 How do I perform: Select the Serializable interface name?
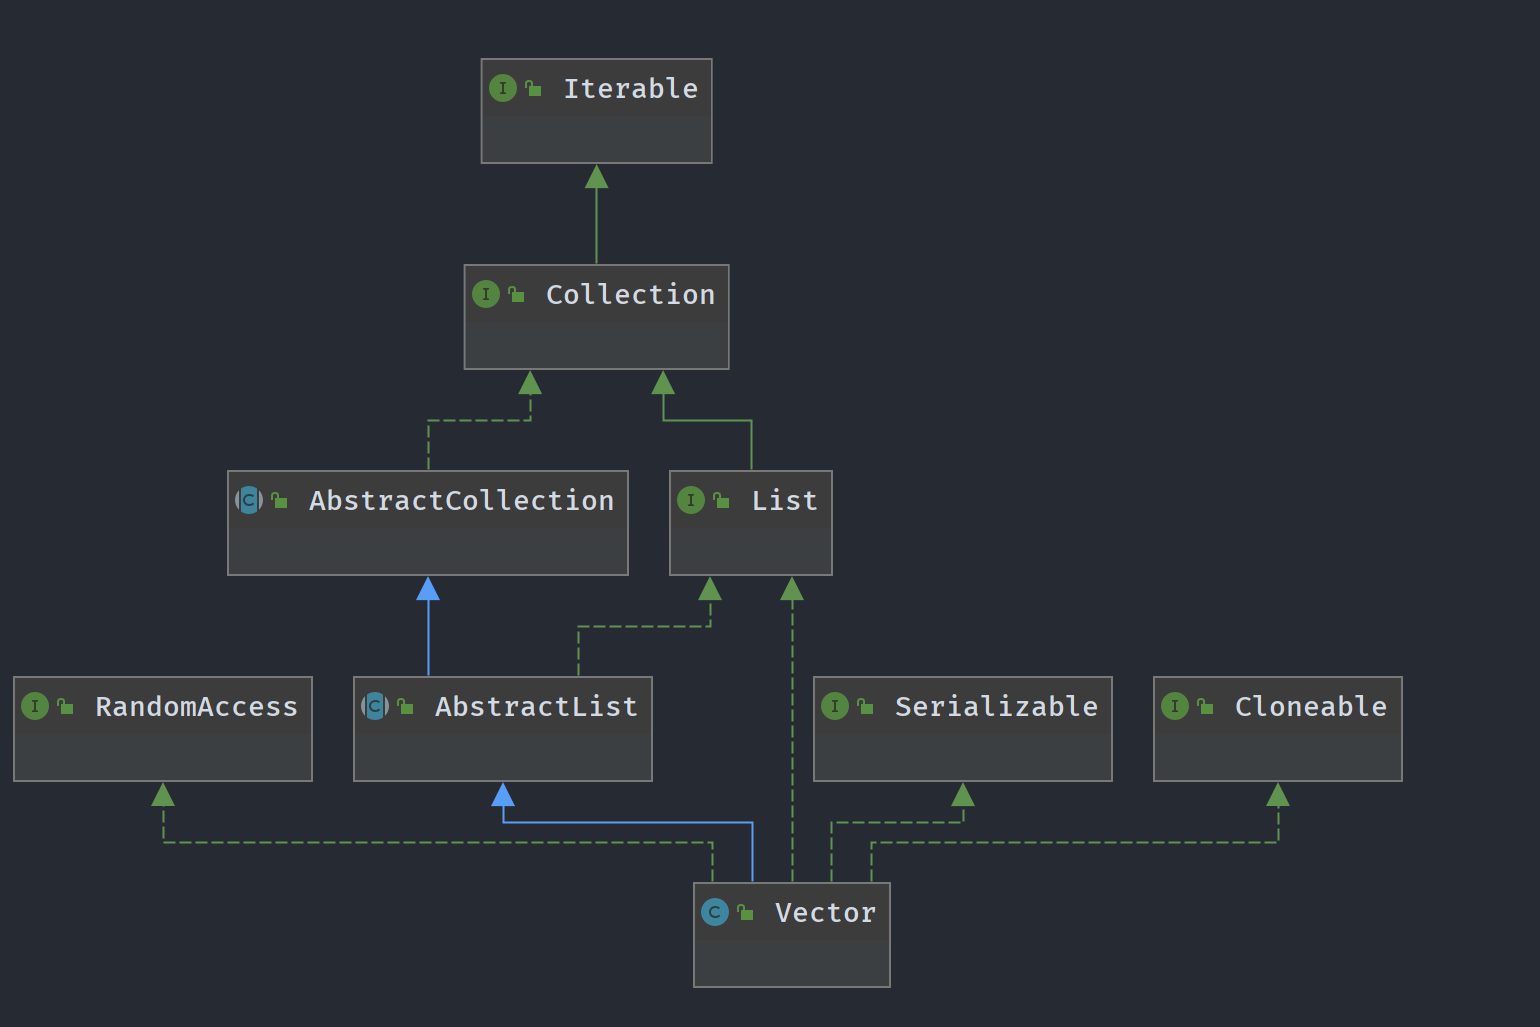pyautogui.click(x=996, y=707)
